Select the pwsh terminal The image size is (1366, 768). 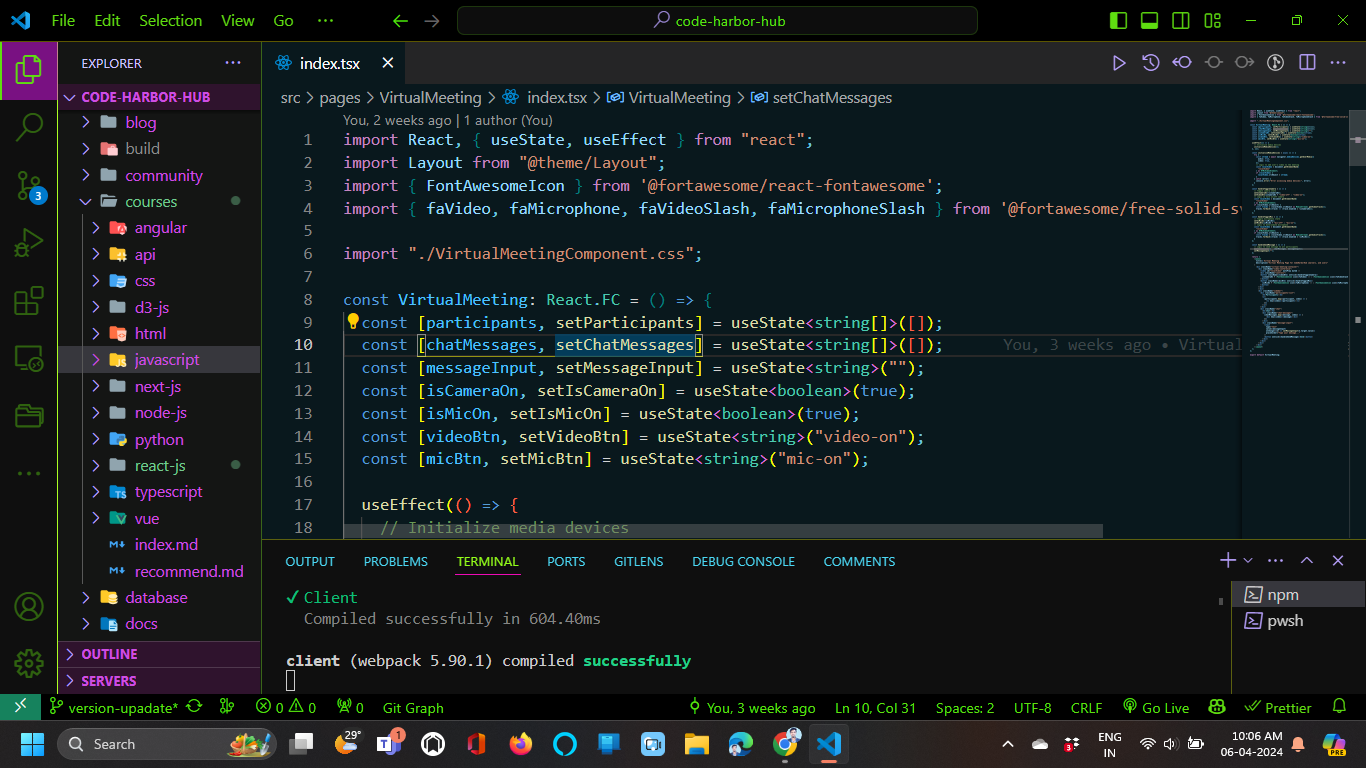1298,620
